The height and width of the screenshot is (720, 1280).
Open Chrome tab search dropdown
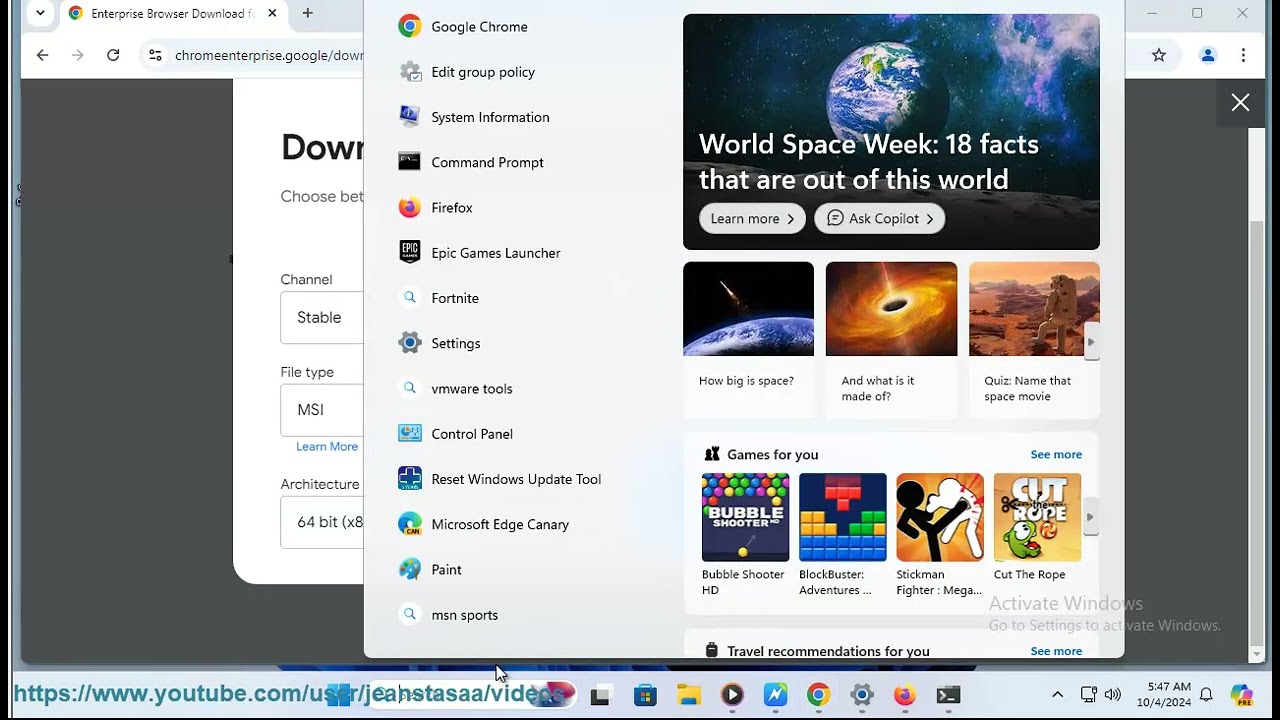[40, 13]
